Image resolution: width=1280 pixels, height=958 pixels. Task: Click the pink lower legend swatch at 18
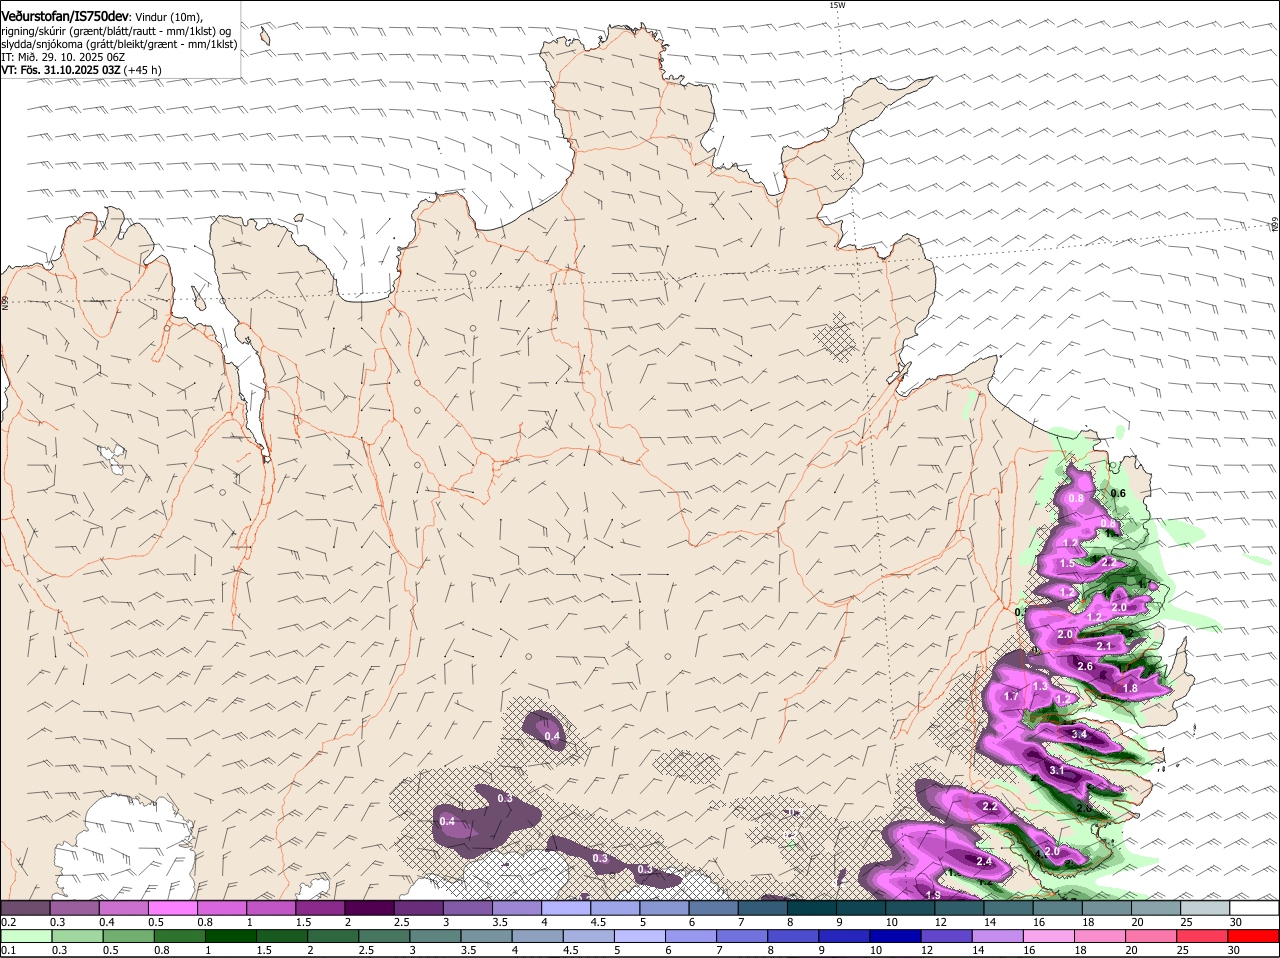1100,936
